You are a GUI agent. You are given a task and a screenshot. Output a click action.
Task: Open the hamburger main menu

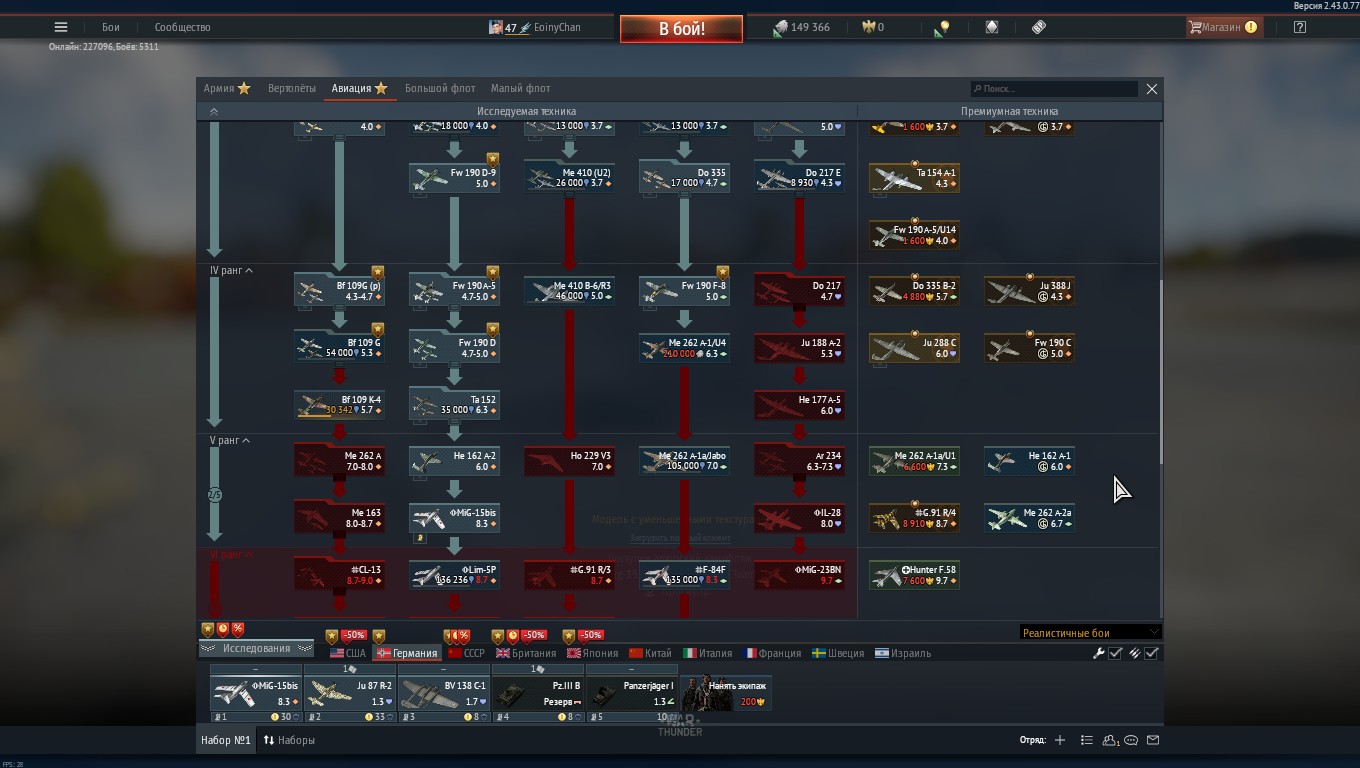point(61,27)
